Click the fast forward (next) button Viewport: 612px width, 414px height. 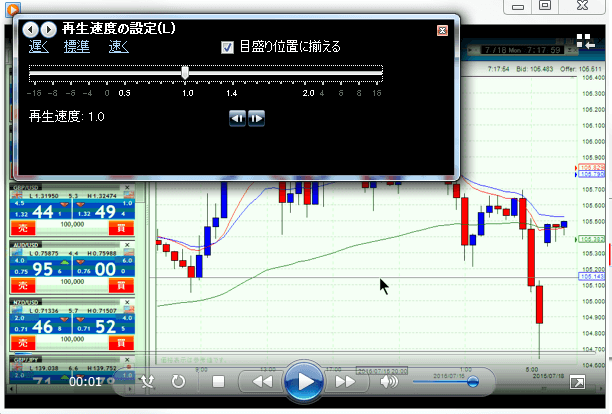(x=345, y=381)
